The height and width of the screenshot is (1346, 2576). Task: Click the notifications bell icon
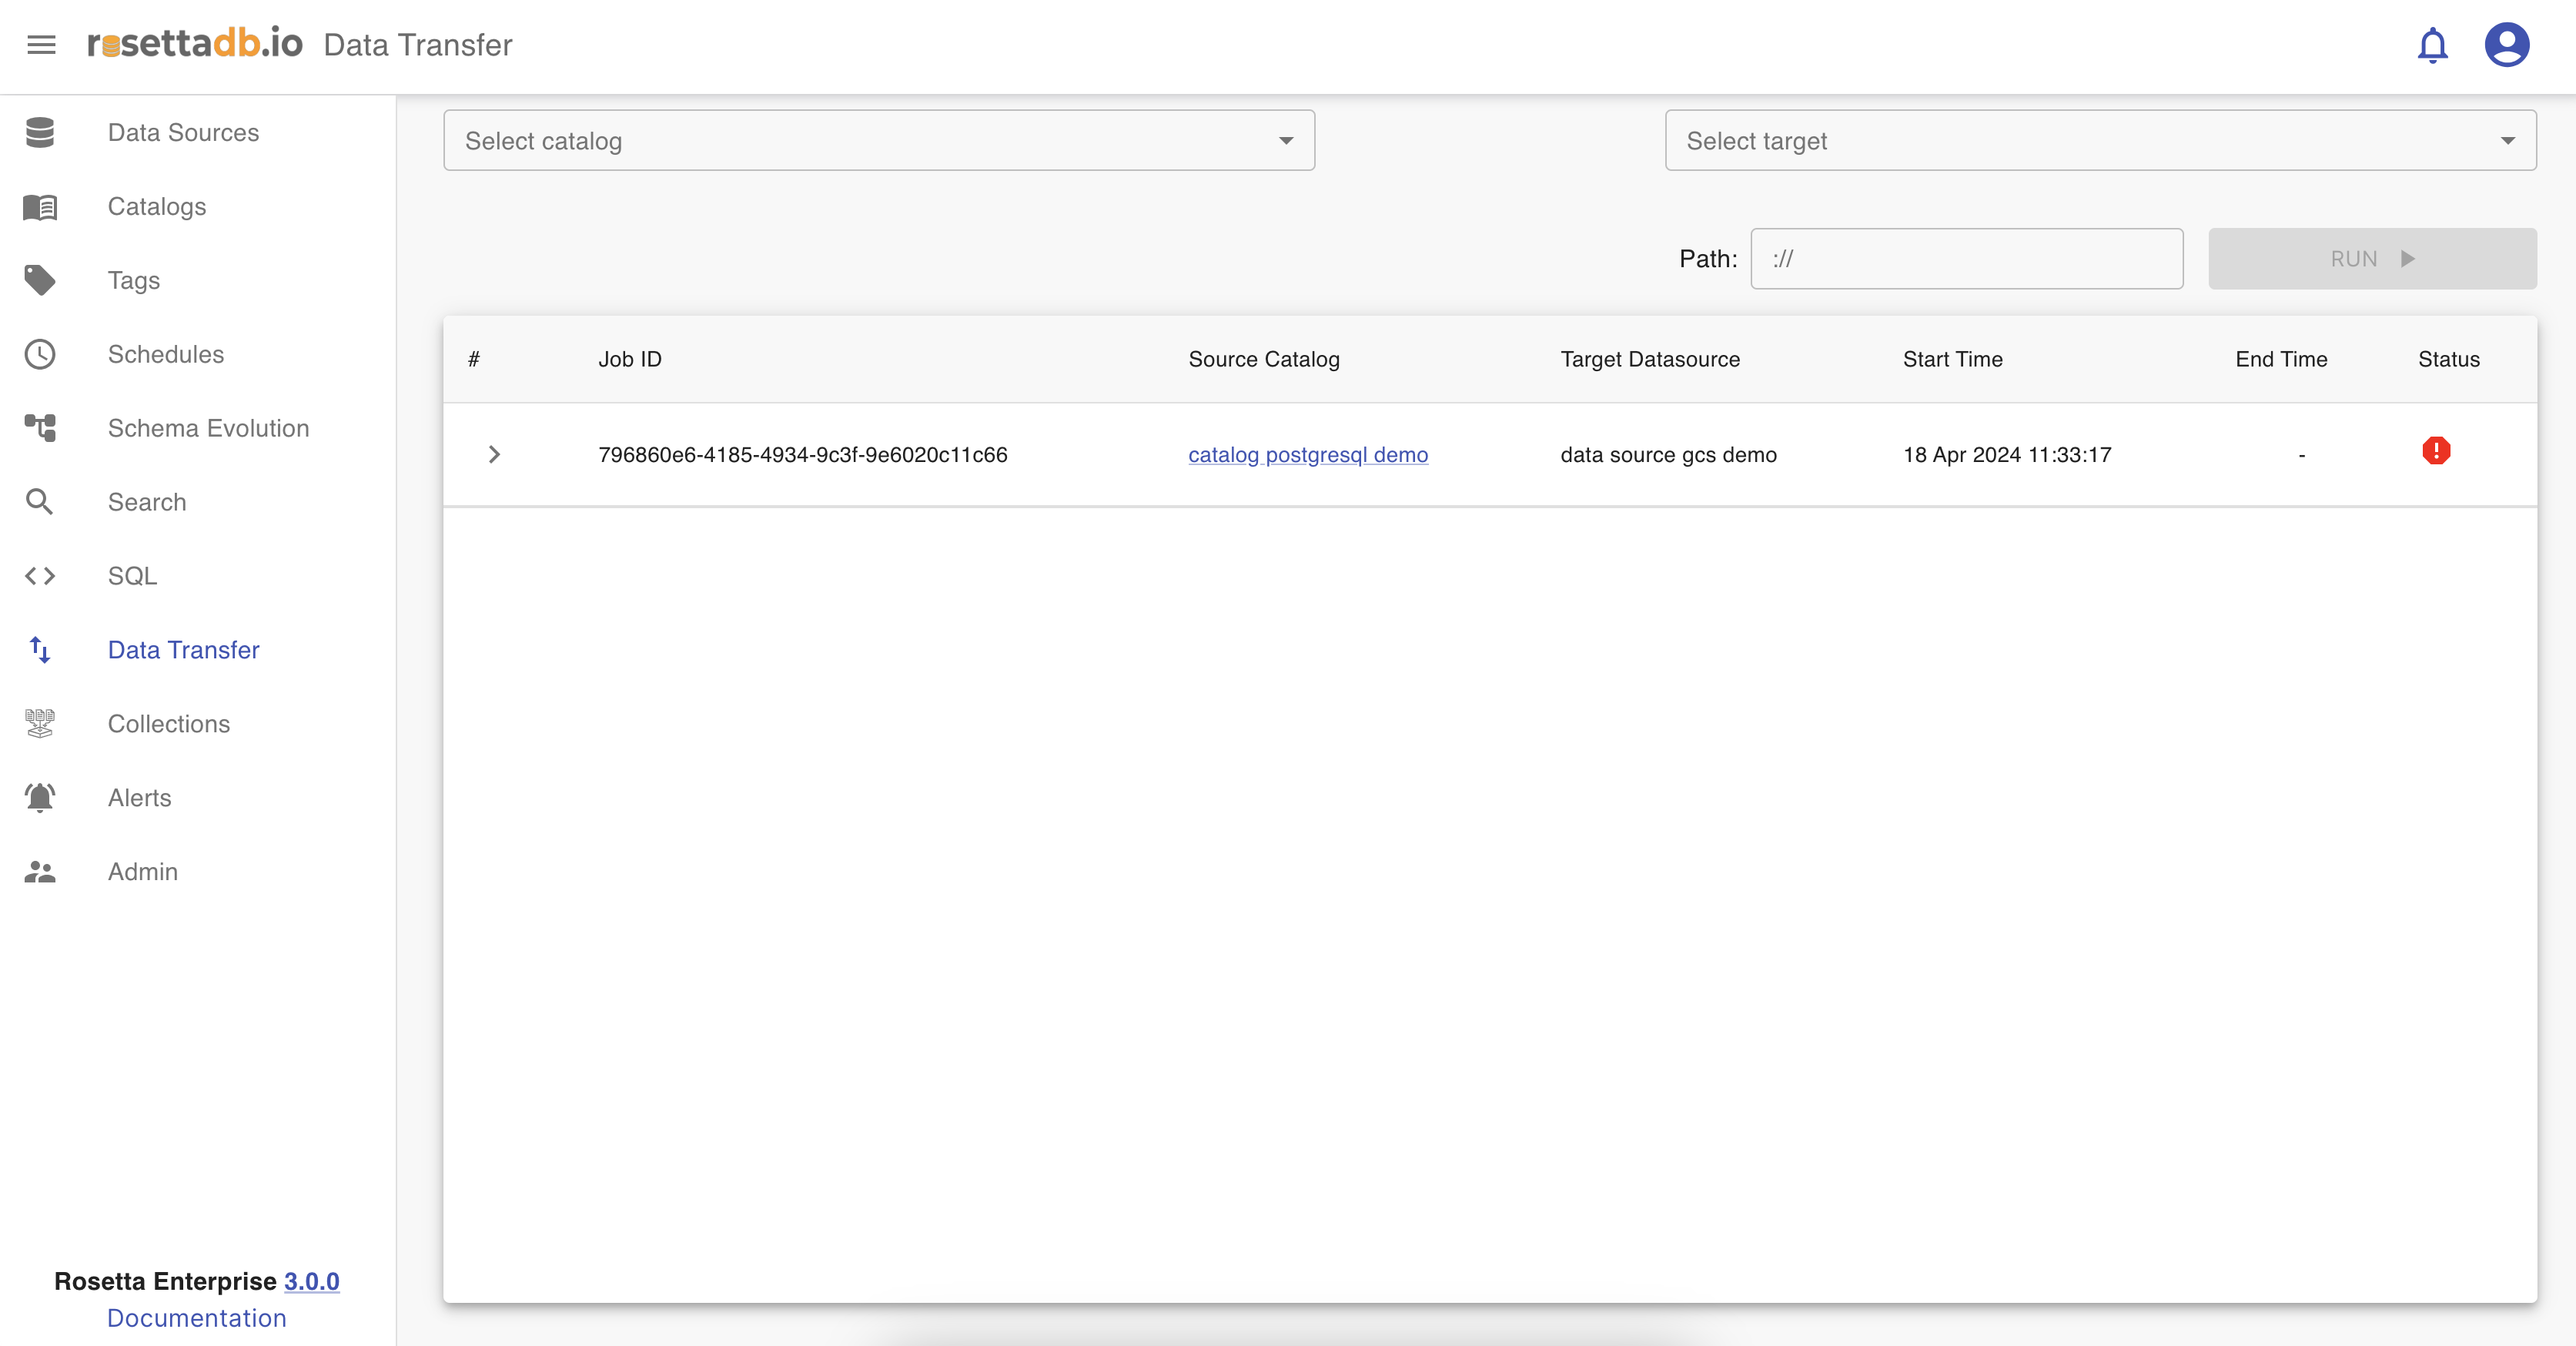(x=2432, y=45)
